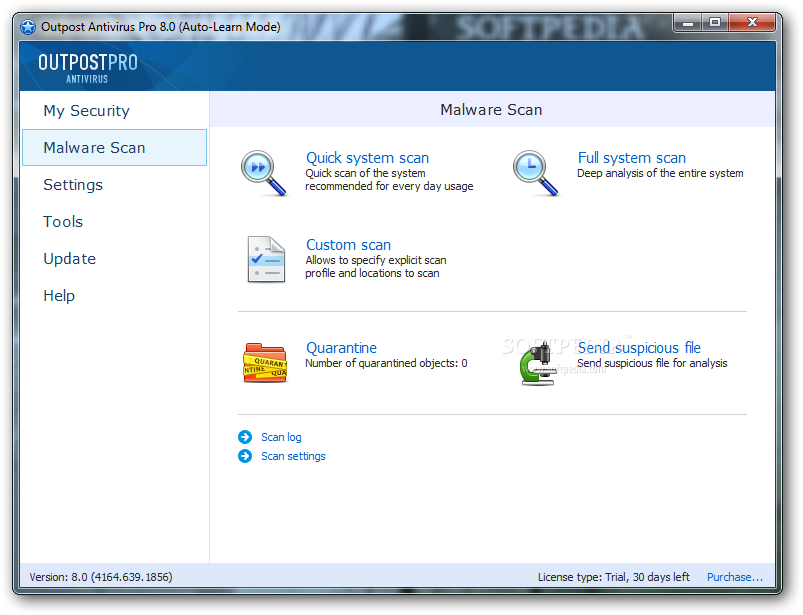
Task: Open the Update section
Action: click(70, 259)
